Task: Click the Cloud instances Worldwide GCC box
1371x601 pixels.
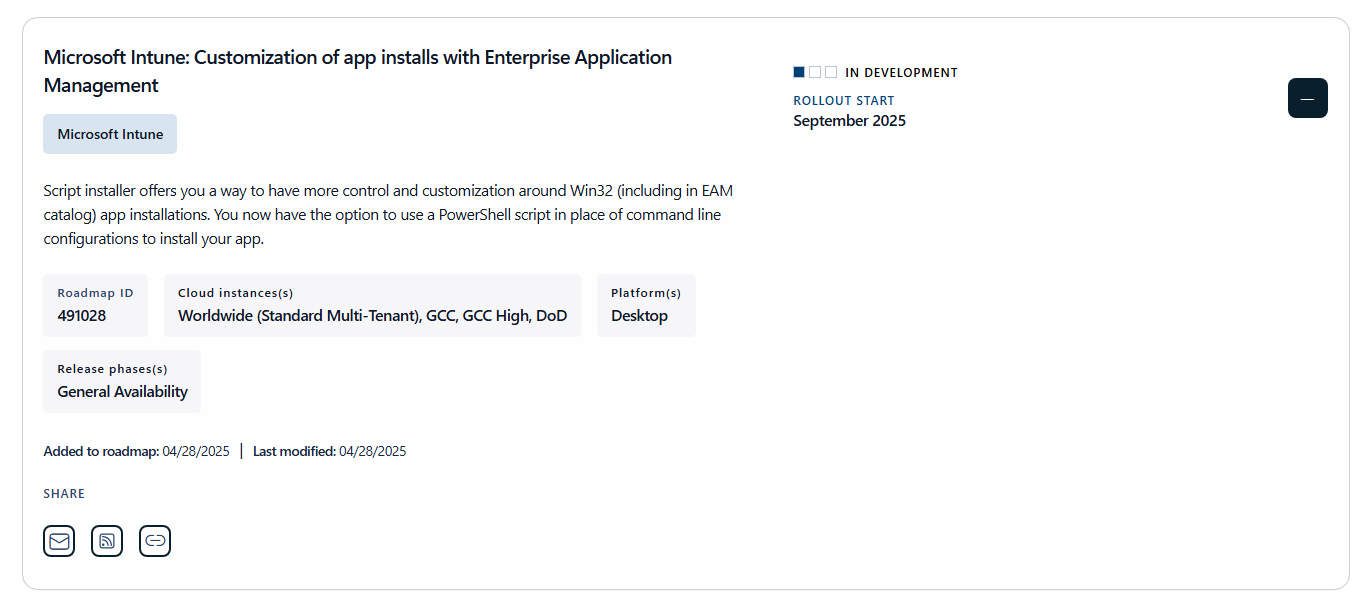Action: pyautogui.click(x=372, y=305)
